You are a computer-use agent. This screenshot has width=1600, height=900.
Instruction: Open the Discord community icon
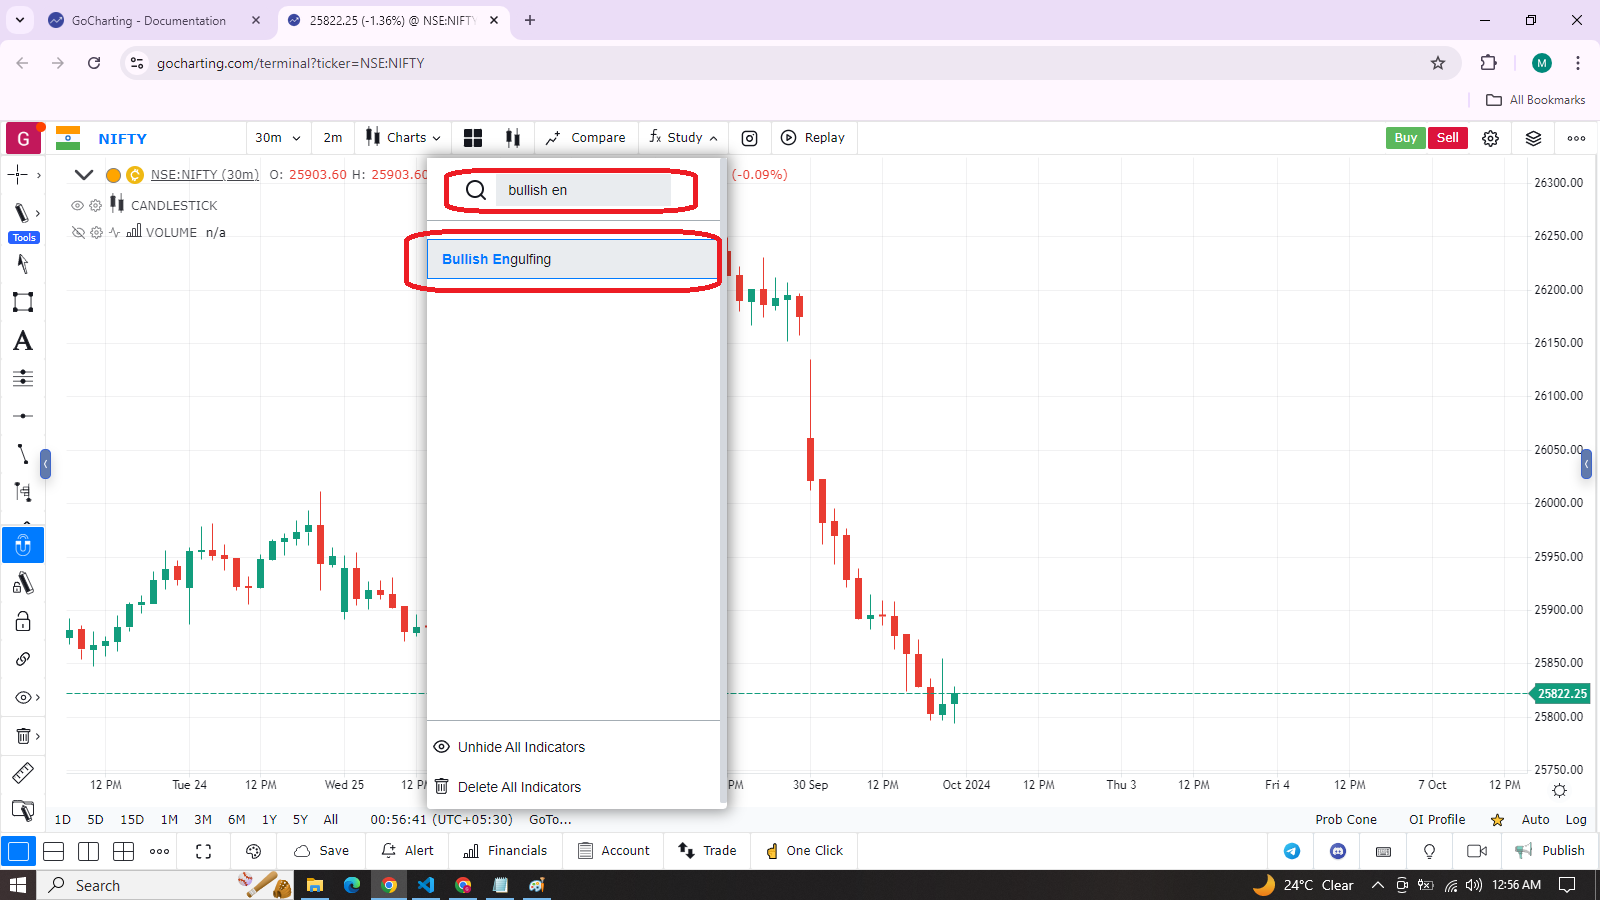click(1338, 851)
